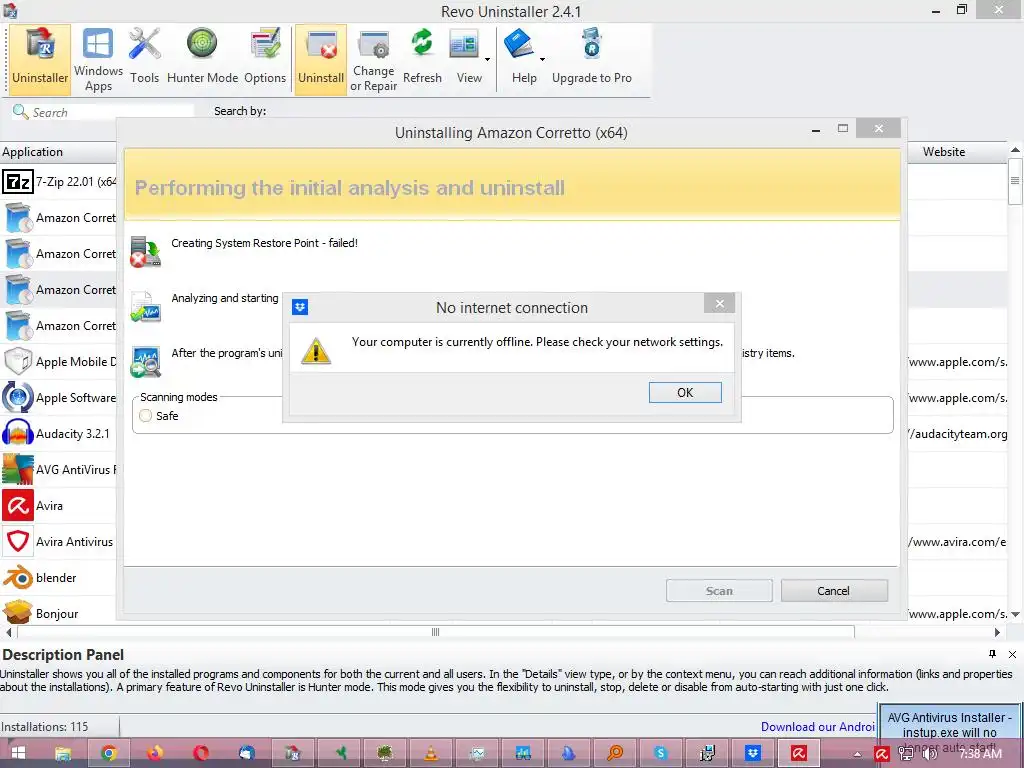Open the Options settings

click(x=265, y=59)
